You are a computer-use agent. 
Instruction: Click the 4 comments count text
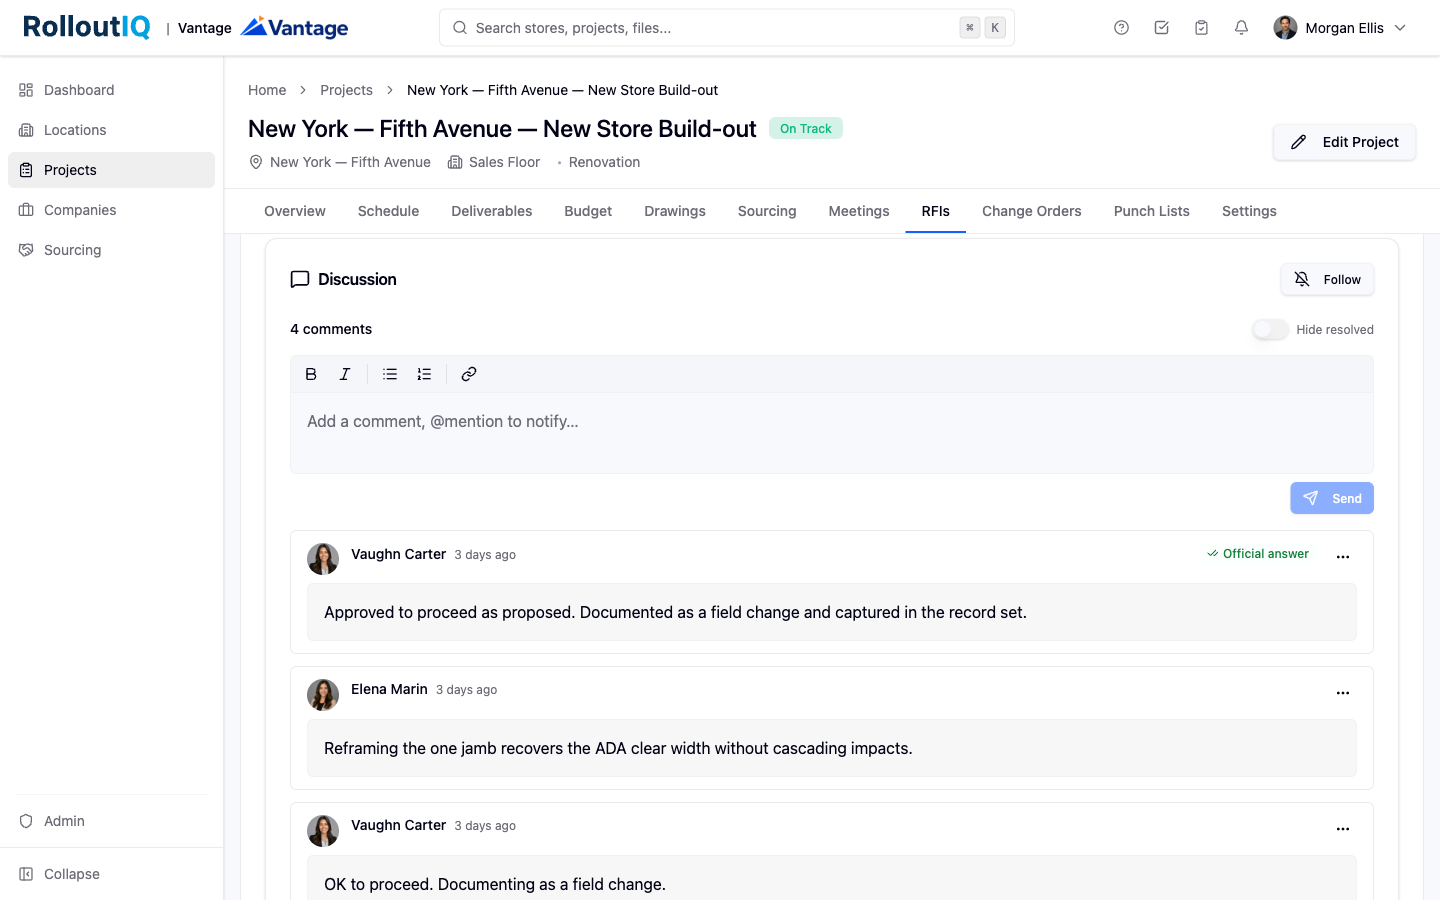pos(331,329)
